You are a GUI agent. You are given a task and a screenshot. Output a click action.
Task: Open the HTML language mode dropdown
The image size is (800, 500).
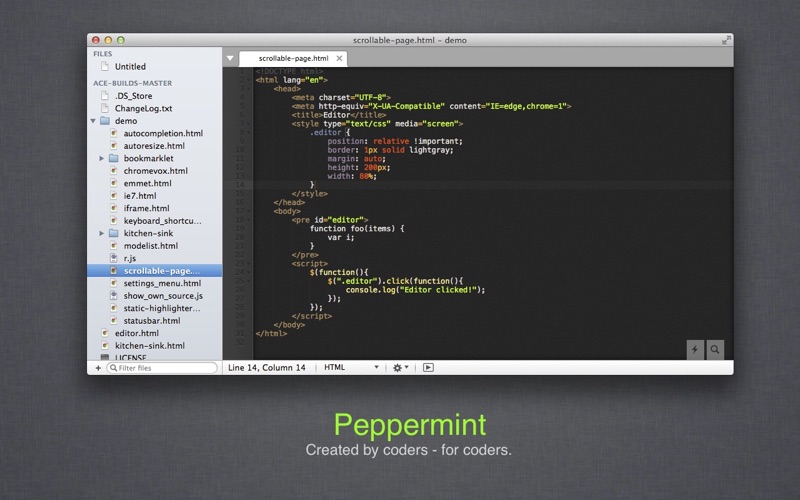coord(350,368)
